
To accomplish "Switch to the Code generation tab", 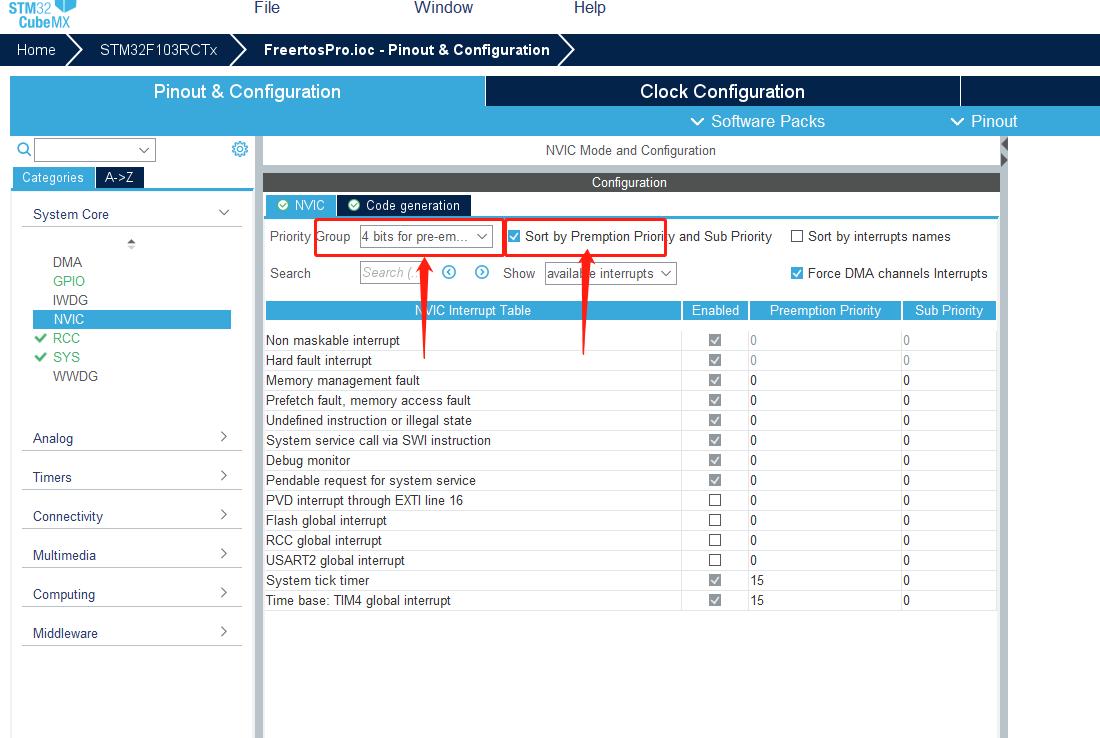I will pyautogui.click(x=404, y=205).
